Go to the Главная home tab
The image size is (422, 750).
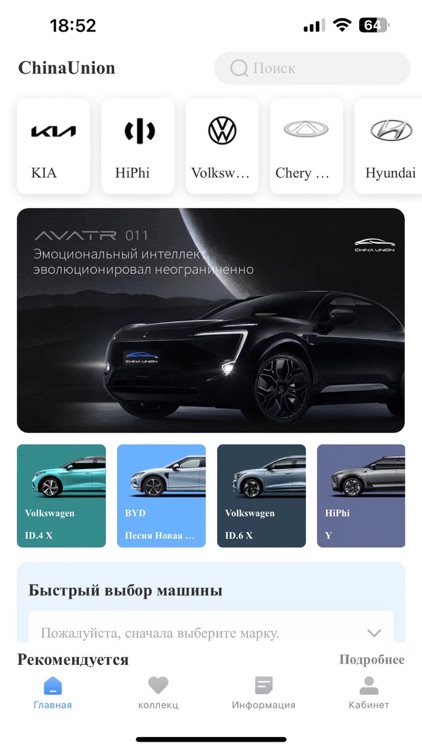coord(53,692)
